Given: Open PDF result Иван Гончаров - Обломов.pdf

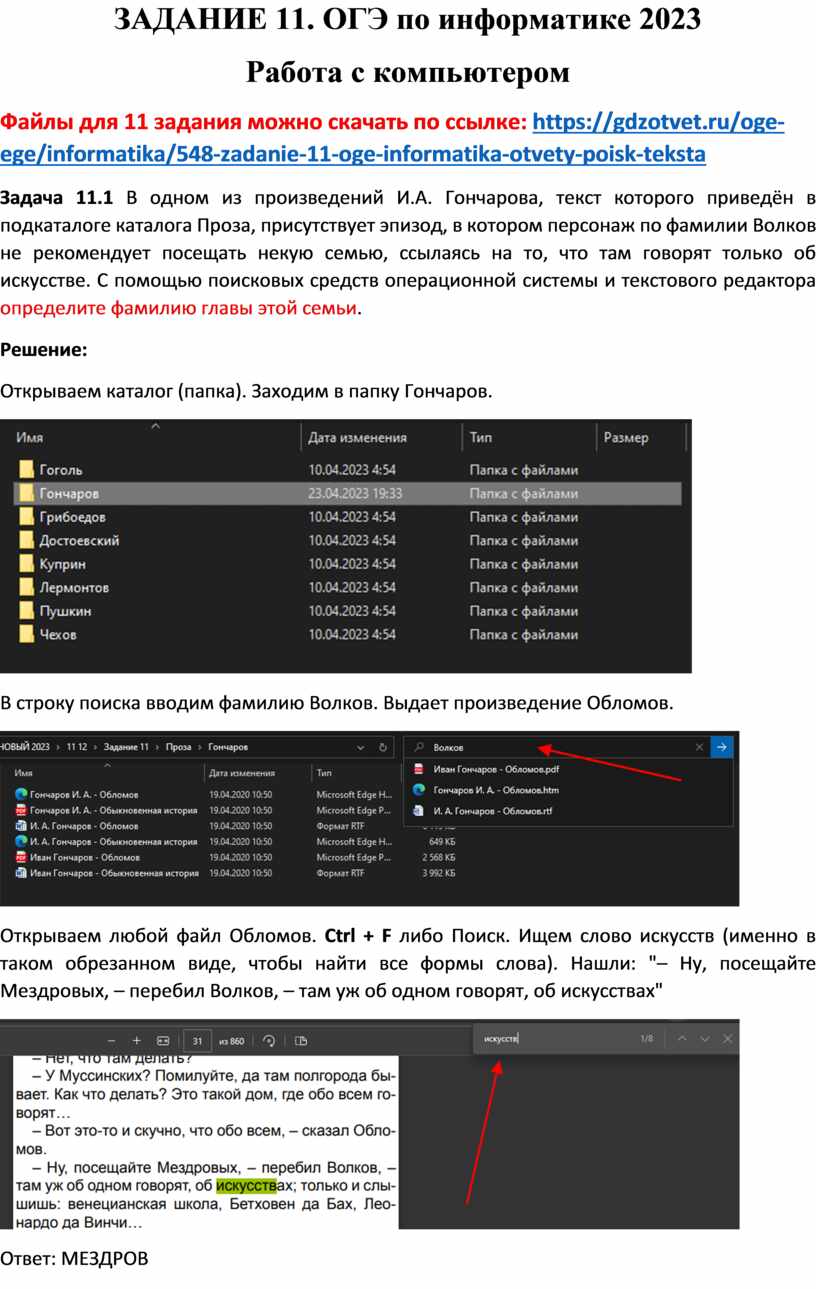Looking at the screenshot, I should point(495,769).
